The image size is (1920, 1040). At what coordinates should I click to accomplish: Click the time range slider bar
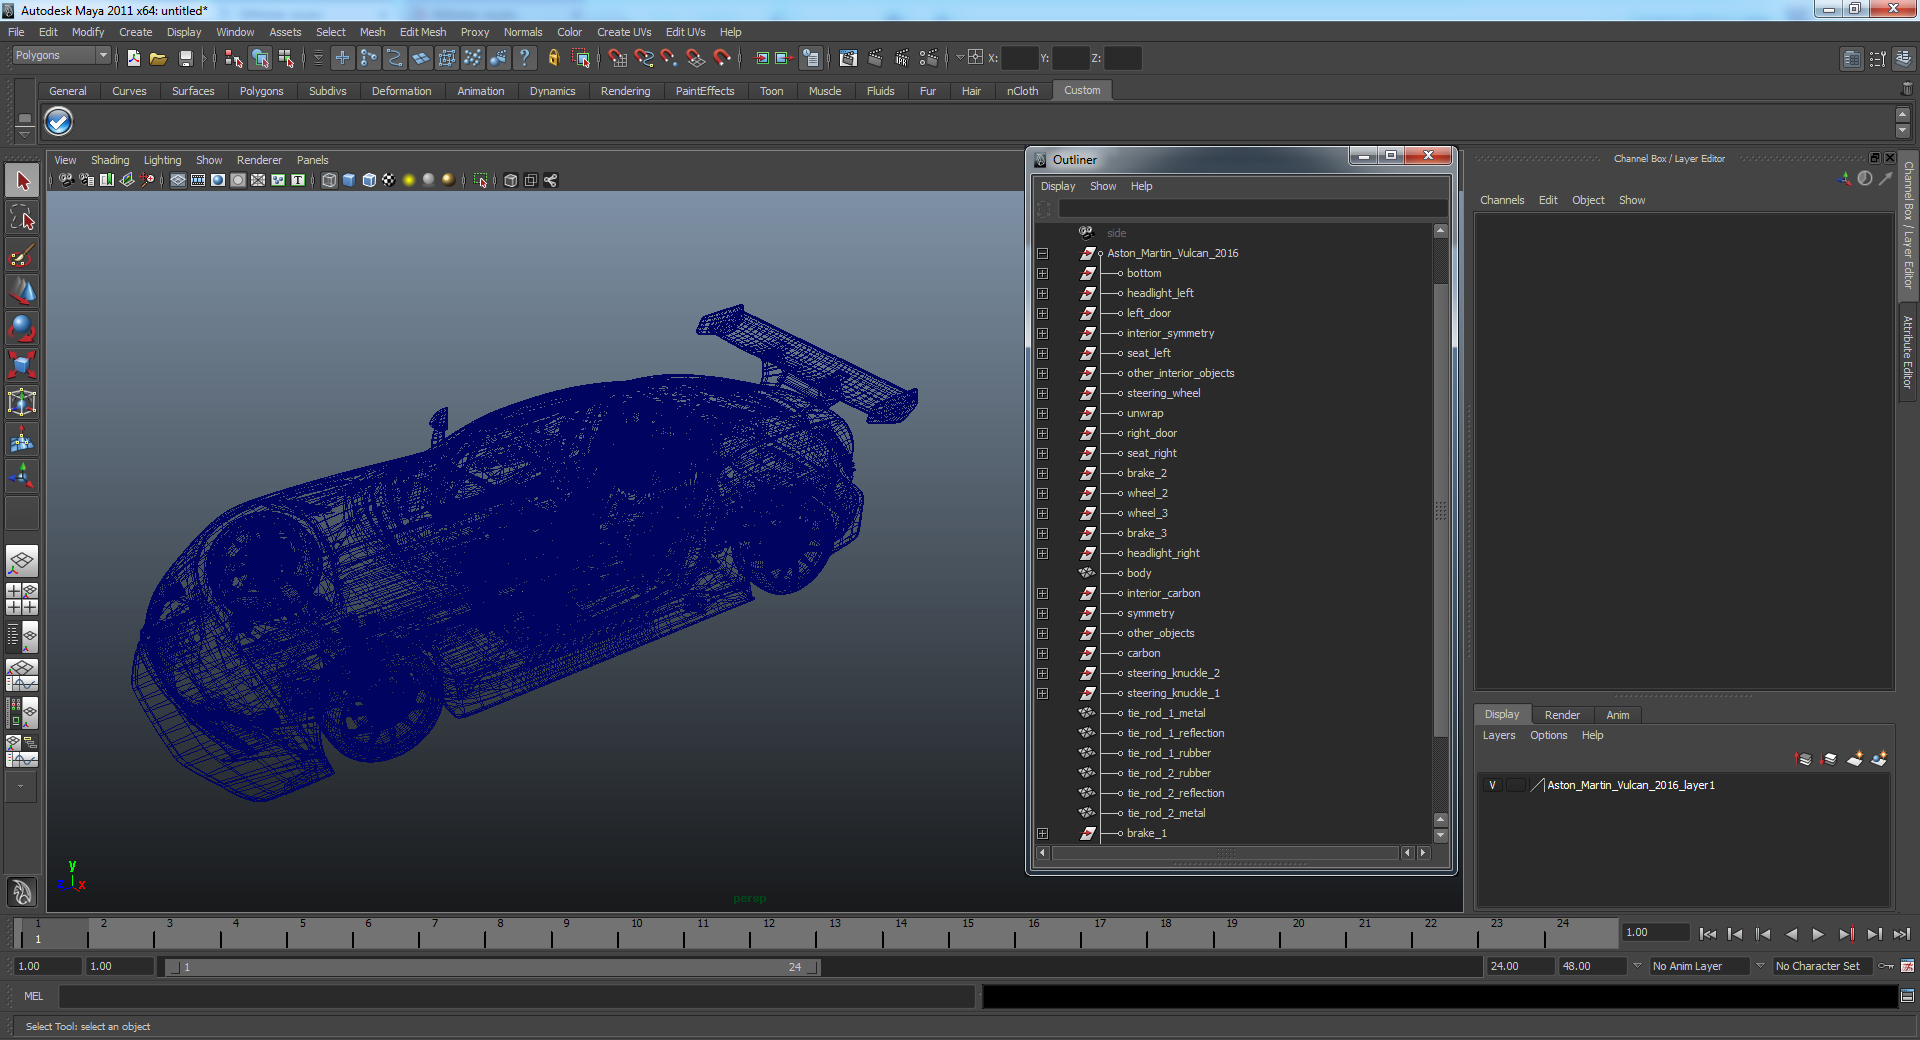tap(493, 967)
